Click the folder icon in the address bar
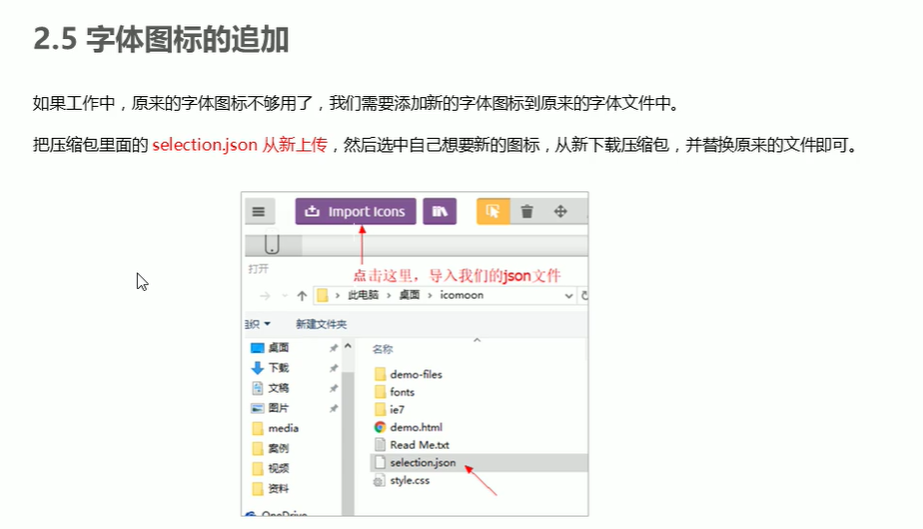The width and height of the screenshot is (923, 529). [x=322, y=295]
